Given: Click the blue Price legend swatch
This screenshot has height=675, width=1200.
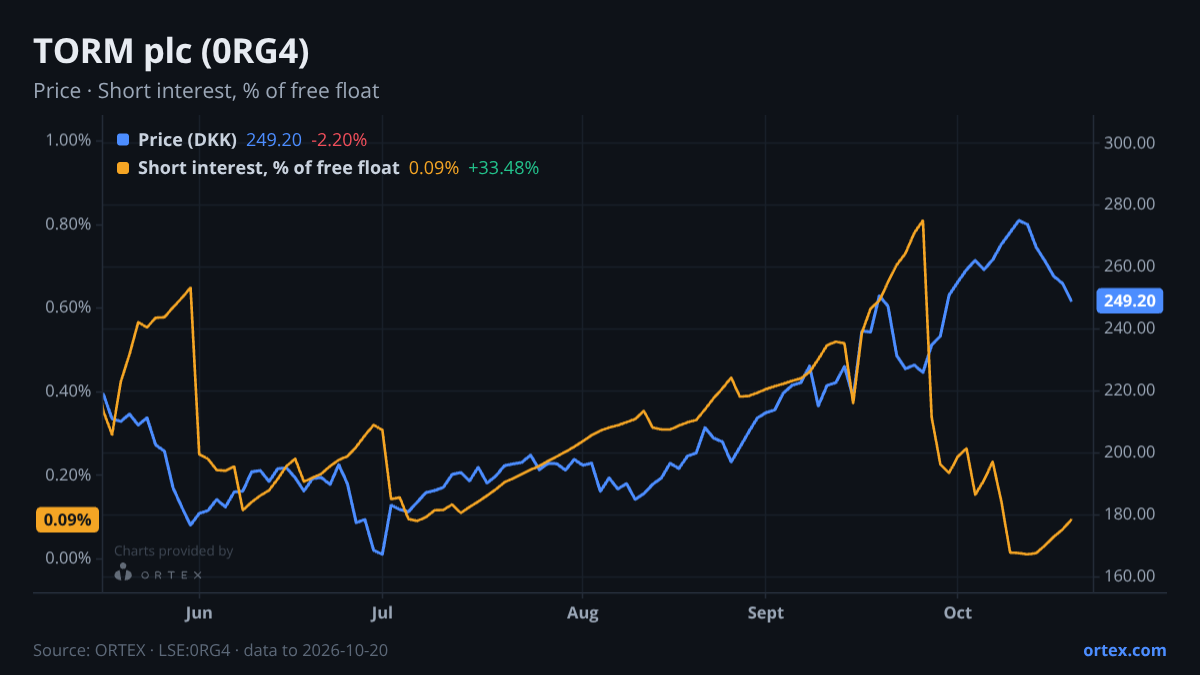Looking at the screenshot, I should pos(123,140).
